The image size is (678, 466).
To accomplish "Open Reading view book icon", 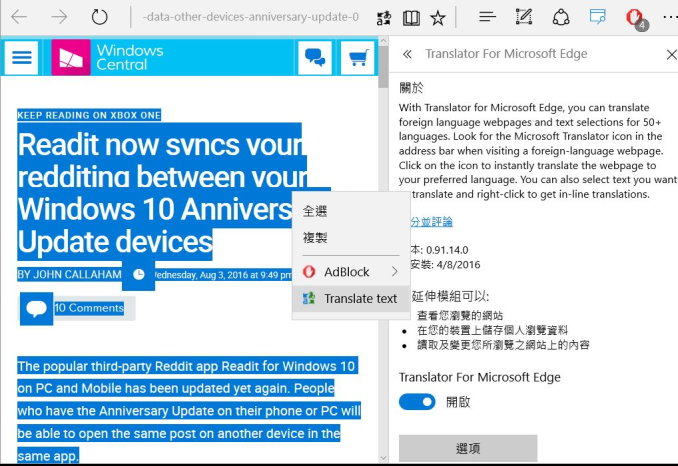I will 411,18.
